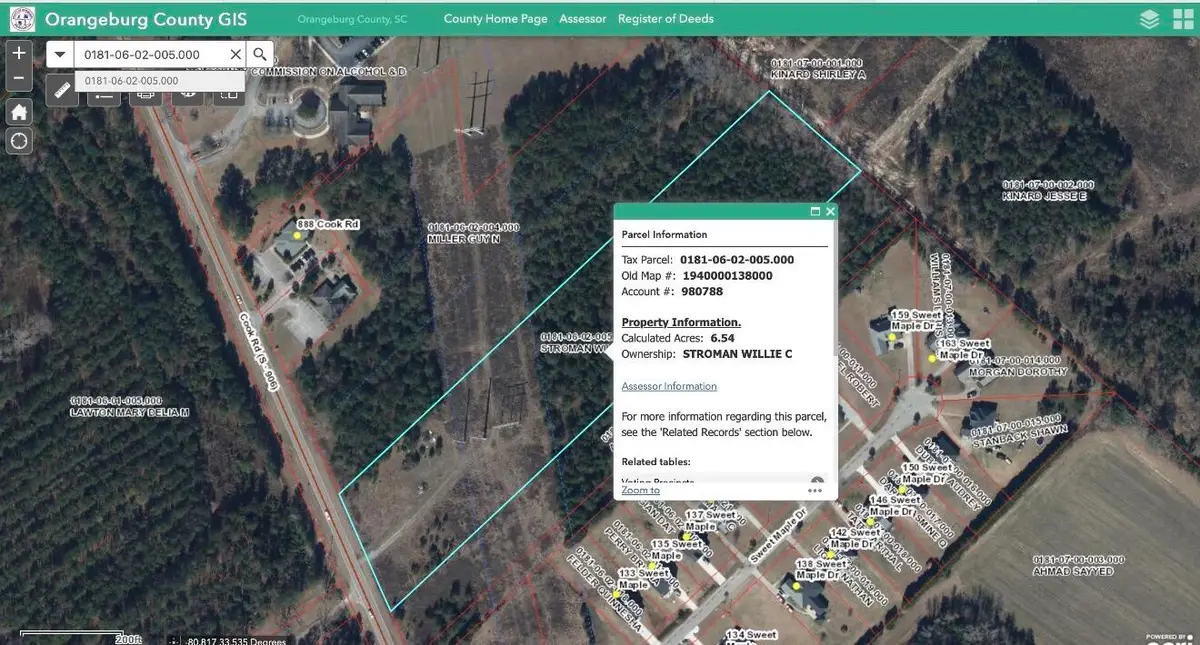Select the measurement ruler tool
The image size is (1200, 645).
tap(61, 90)
